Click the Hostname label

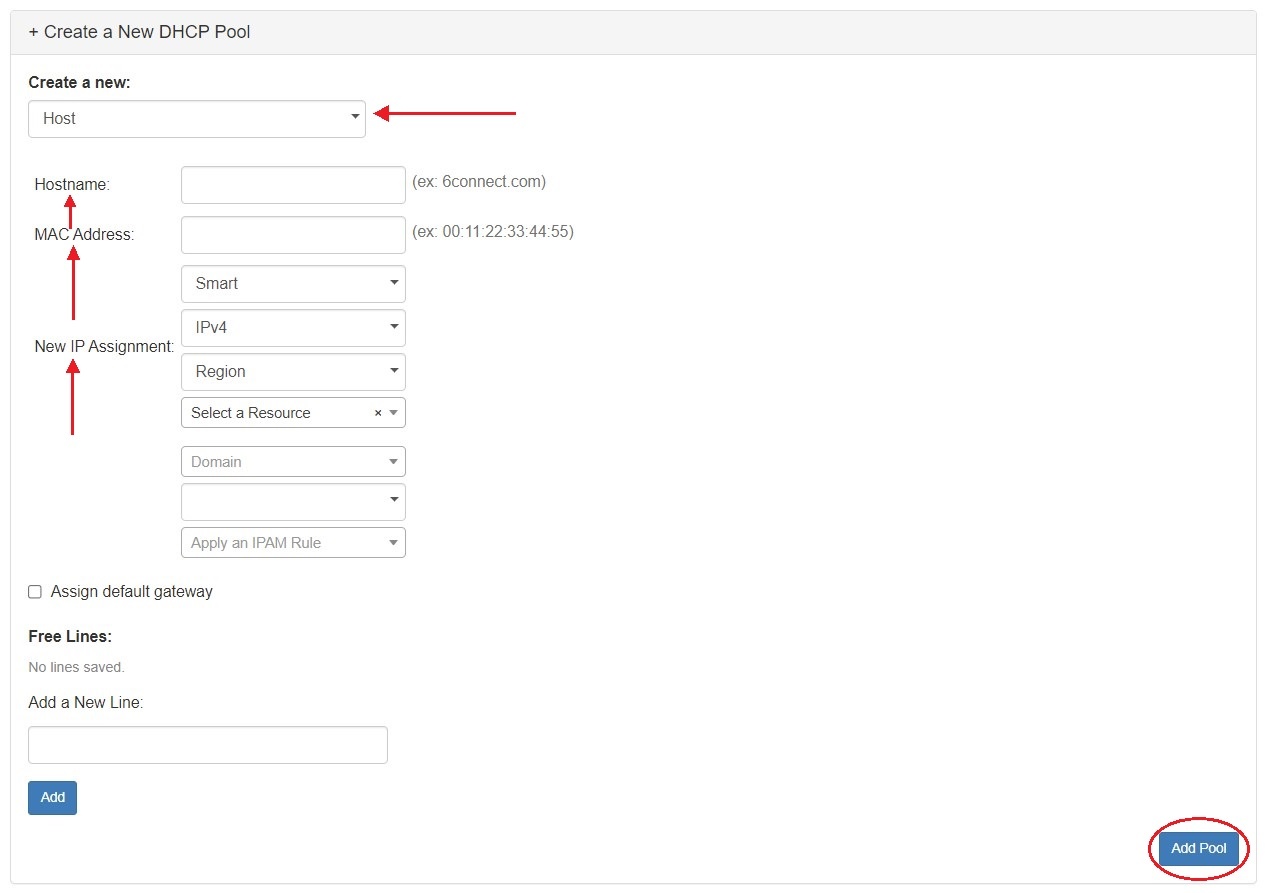point(72,185)
